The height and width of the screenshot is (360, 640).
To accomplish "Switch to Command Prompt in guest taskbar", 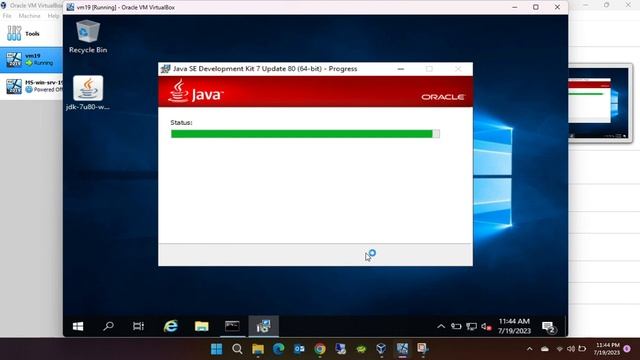I will tap(232, 326).
